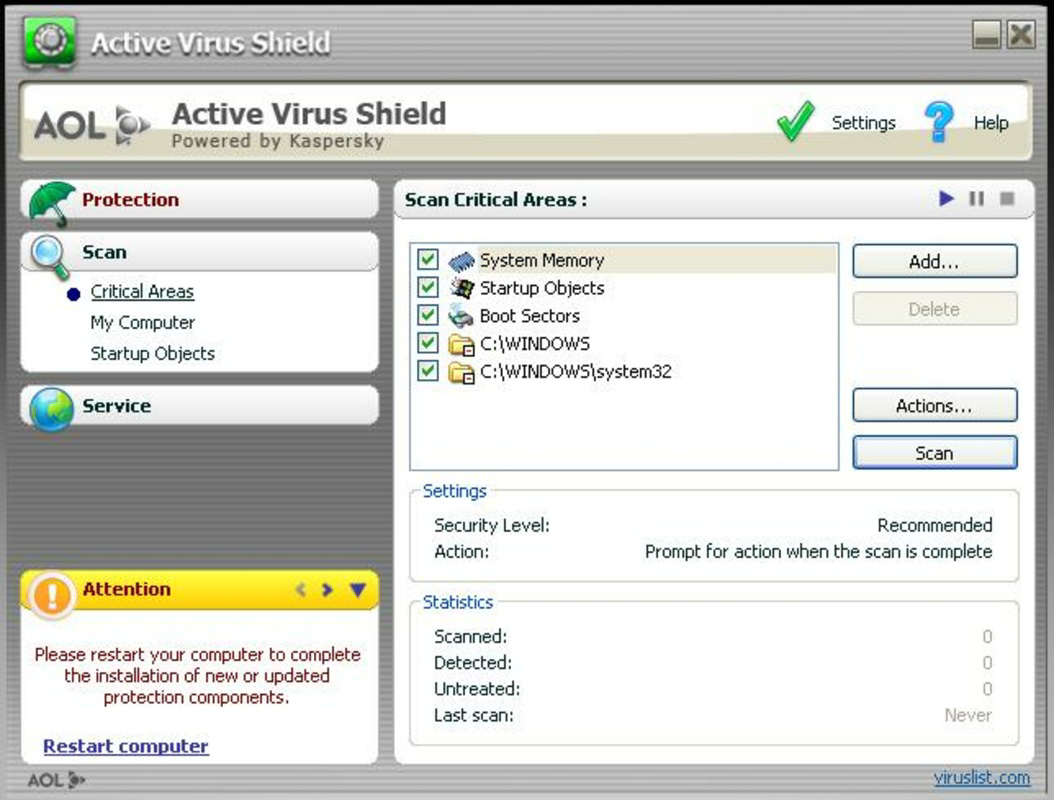Select My Computer scan task
This screenshot has height=800, width=1054.
[143, 323]
